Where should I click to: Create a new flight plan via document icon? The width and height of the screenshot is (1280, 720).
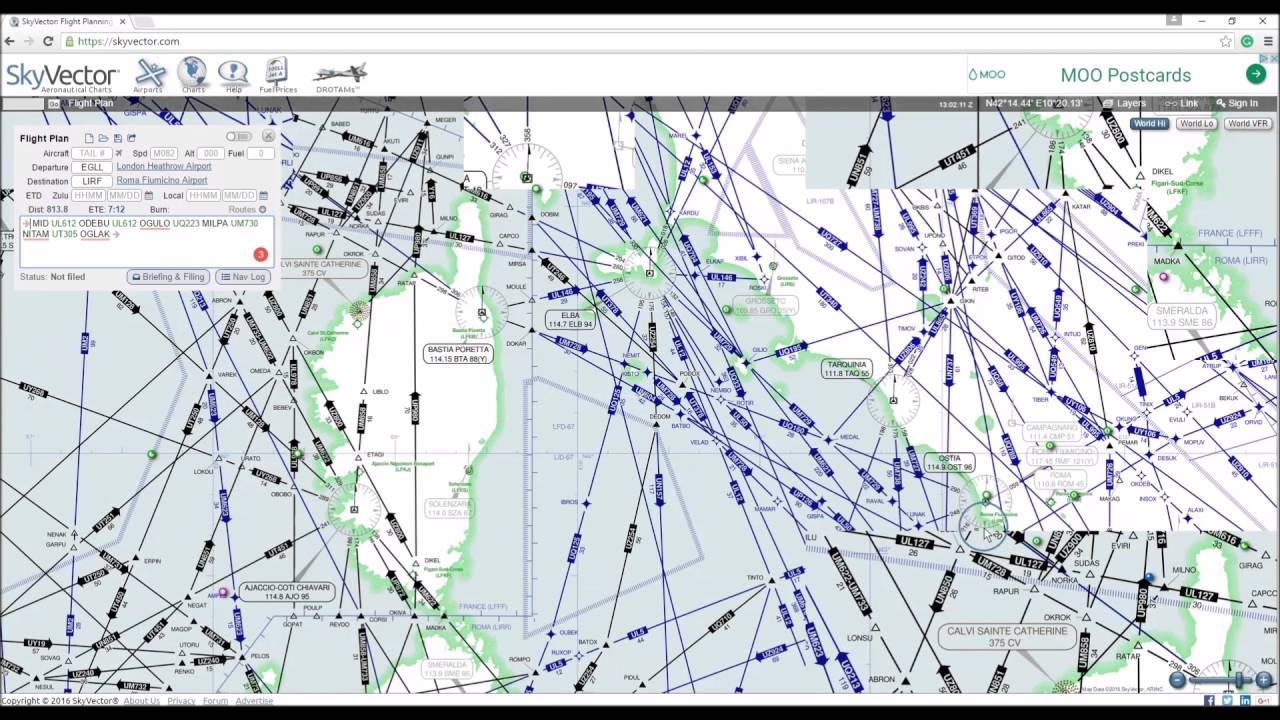coord(89,137)
